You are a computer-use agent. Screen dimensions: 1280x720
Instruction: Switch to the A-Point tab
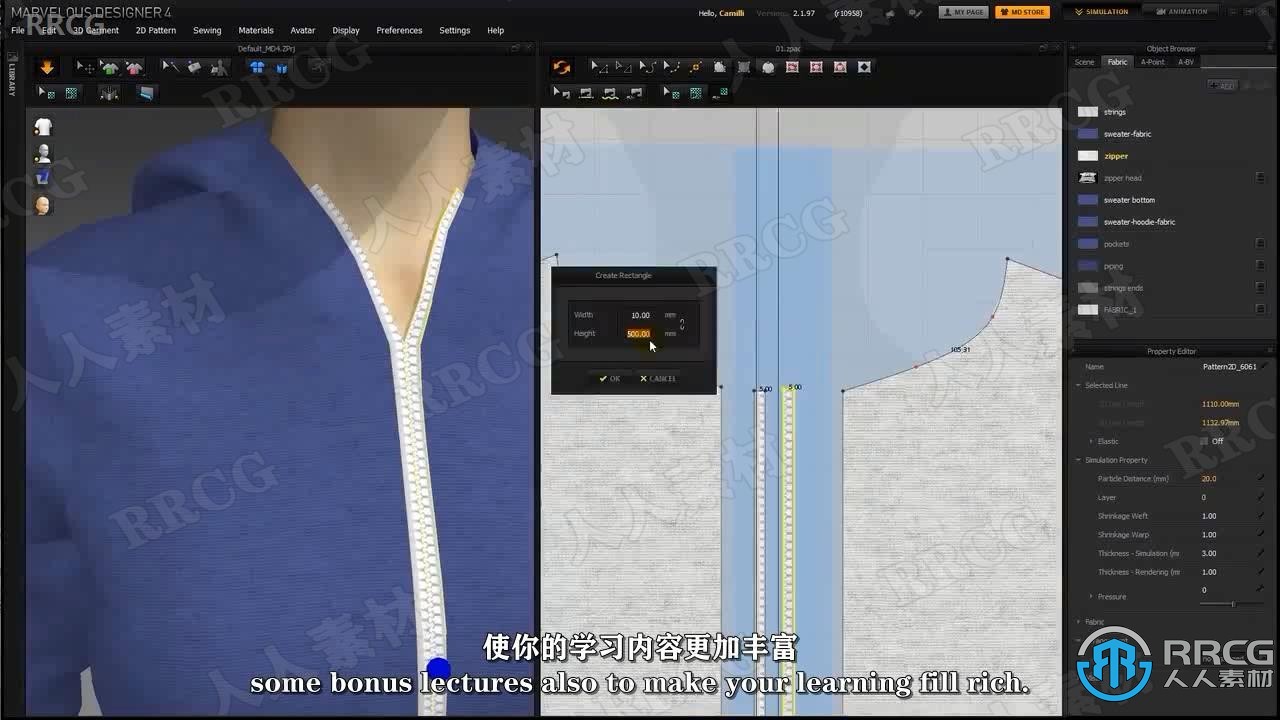pyautogui.click(x=1153, y=62)
